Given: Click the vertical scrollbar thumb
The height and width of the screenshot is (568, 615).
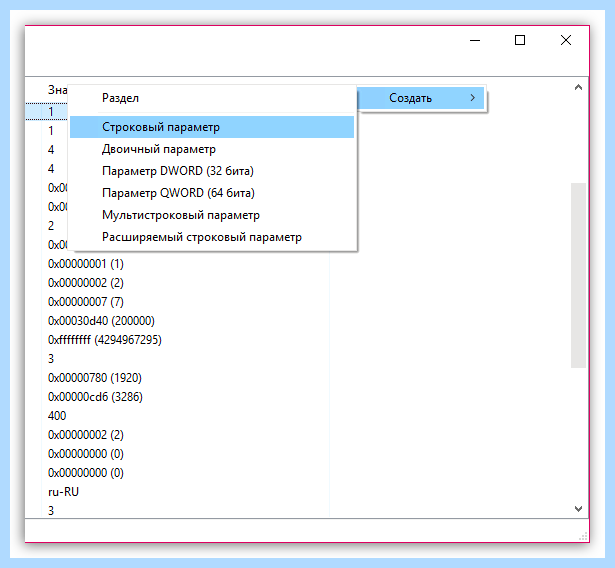Looking at the screenshot, I should pos(578,275).
